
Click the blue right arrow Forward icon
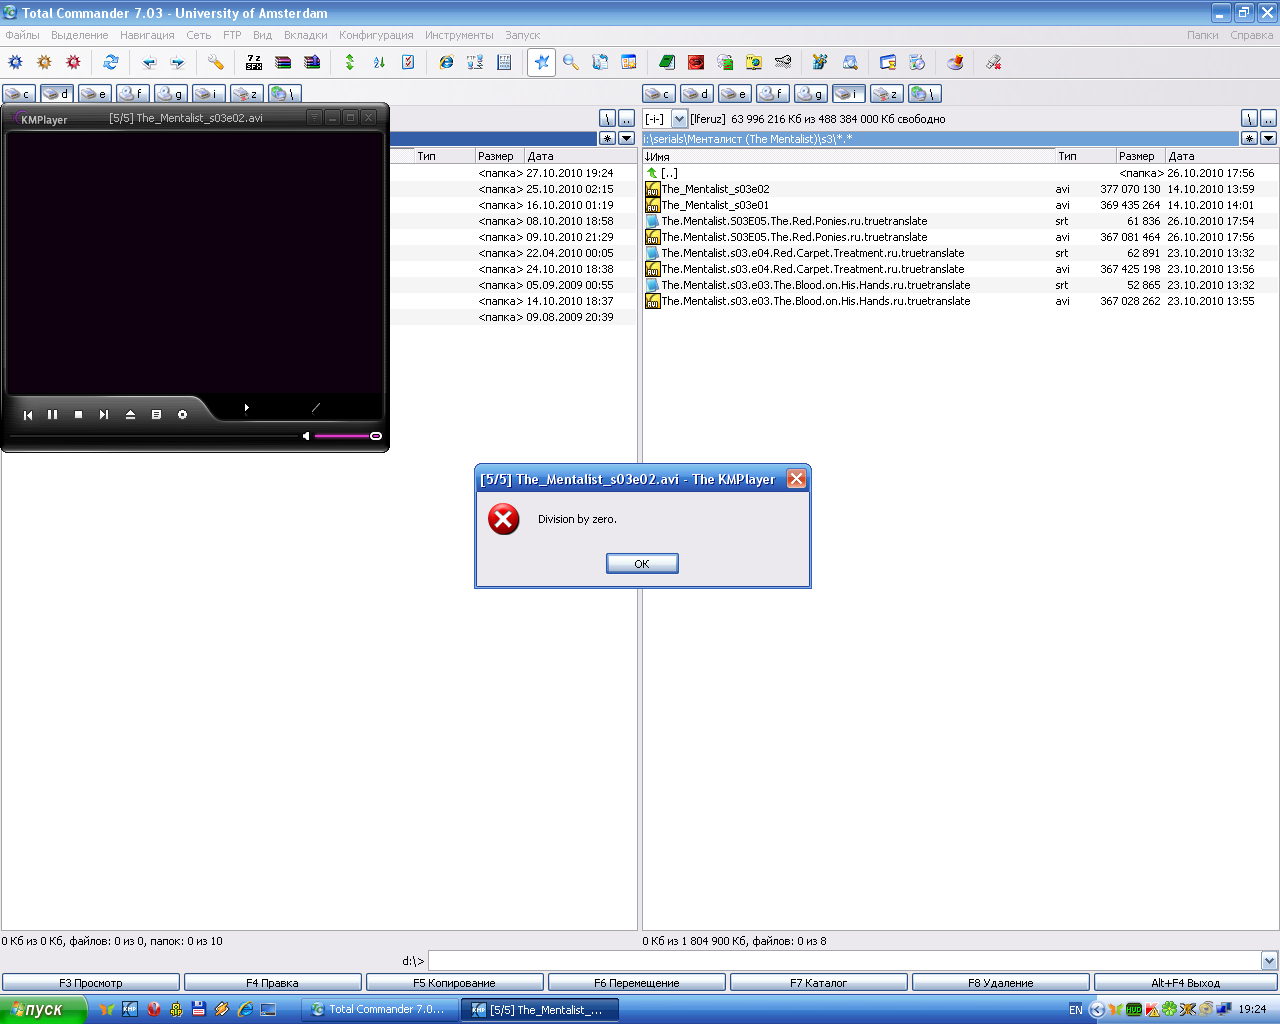[178, 62]
